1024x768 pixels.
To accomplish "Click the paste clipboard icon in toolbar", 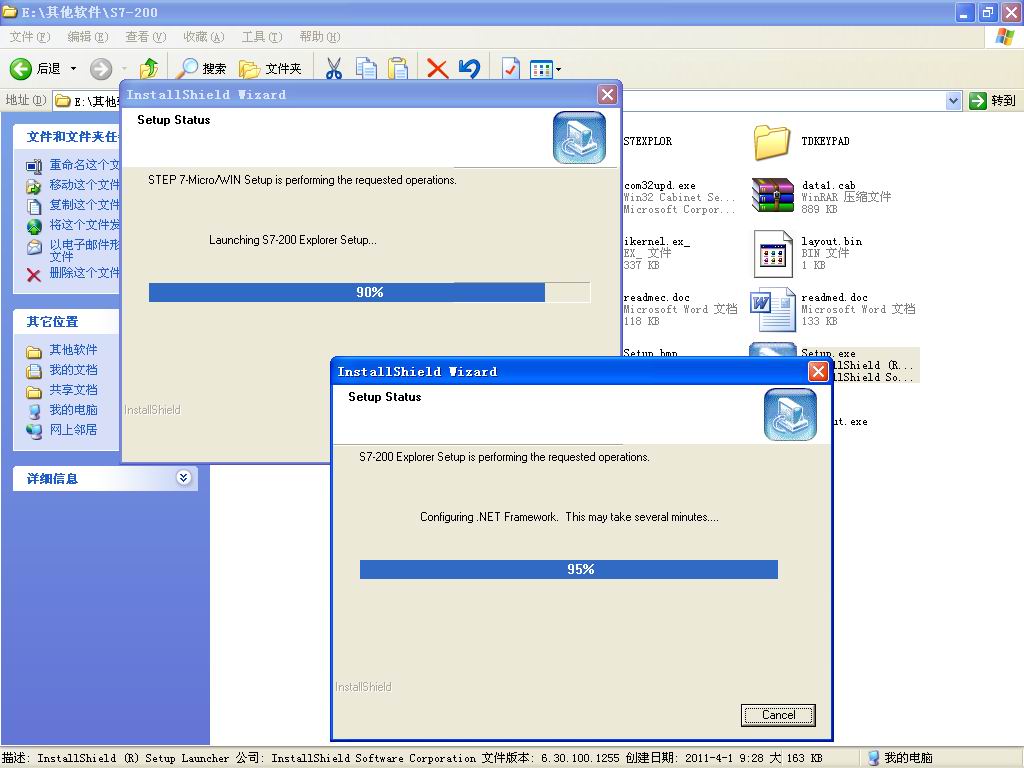I will (398, 68).
